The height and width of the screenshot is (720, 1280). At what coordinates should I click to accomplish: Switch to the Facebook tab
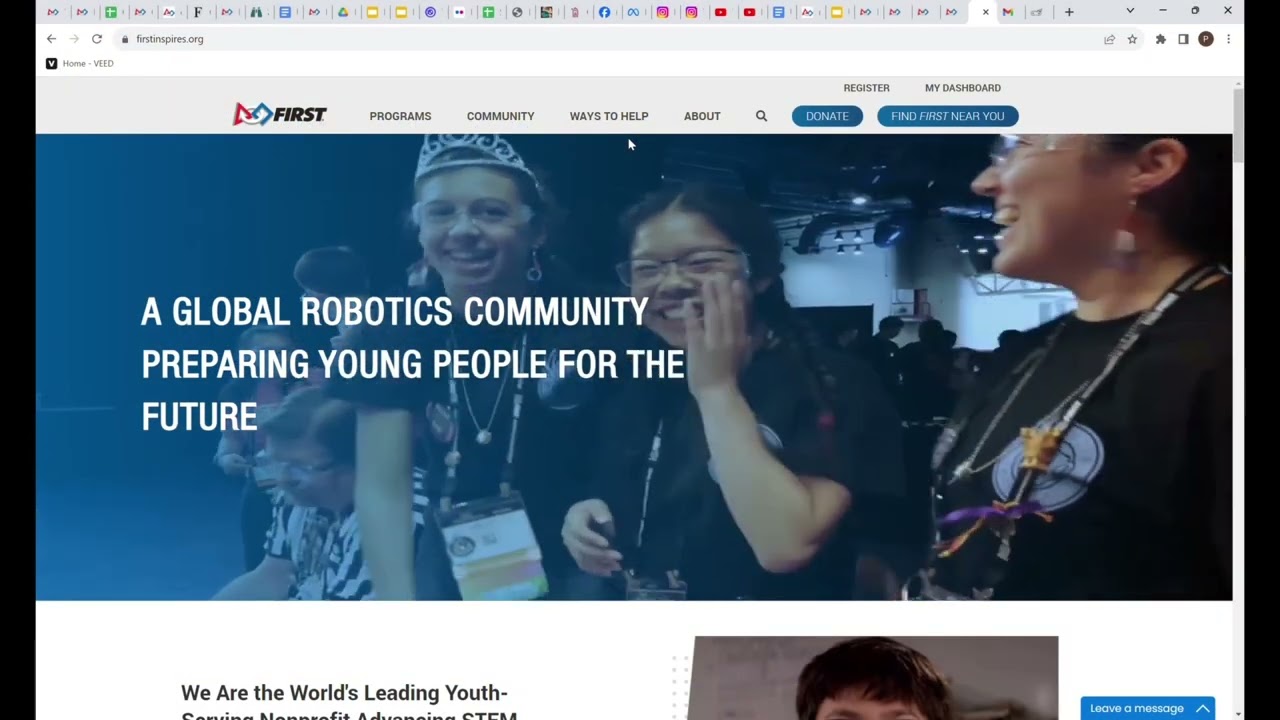coord(604,12)
